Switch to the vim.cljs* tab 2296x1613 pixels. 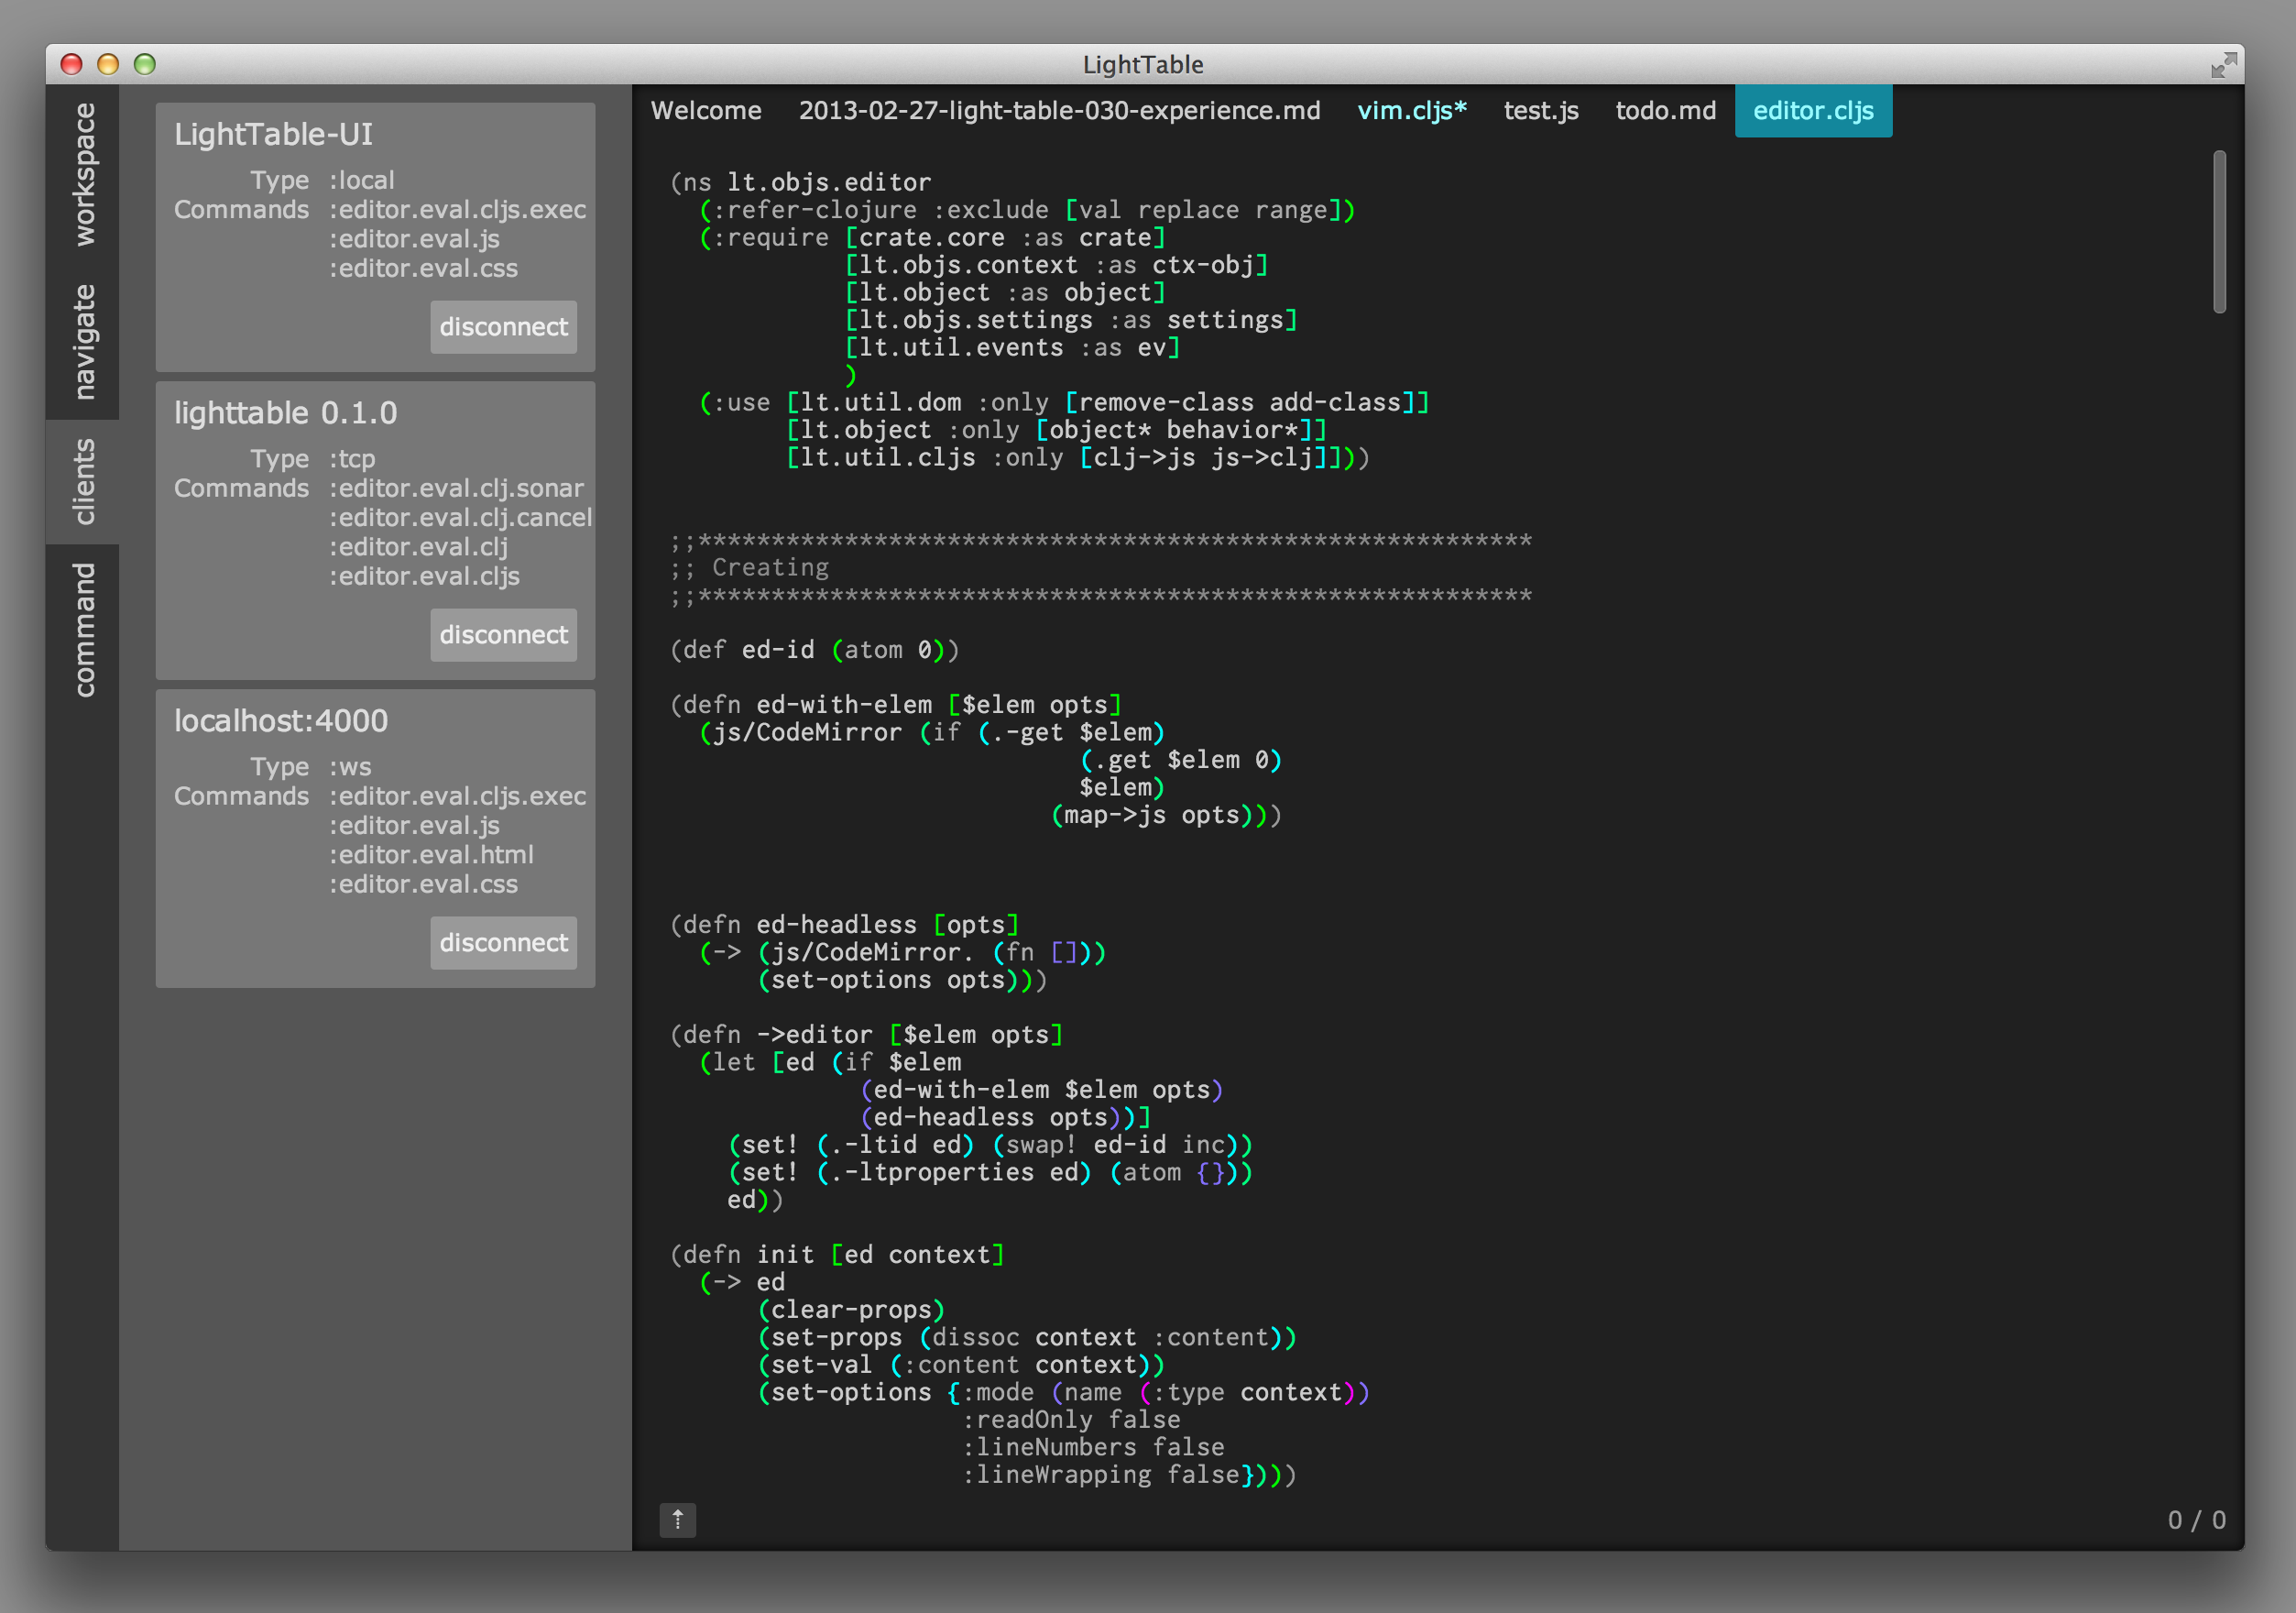tap(1411, 111)
